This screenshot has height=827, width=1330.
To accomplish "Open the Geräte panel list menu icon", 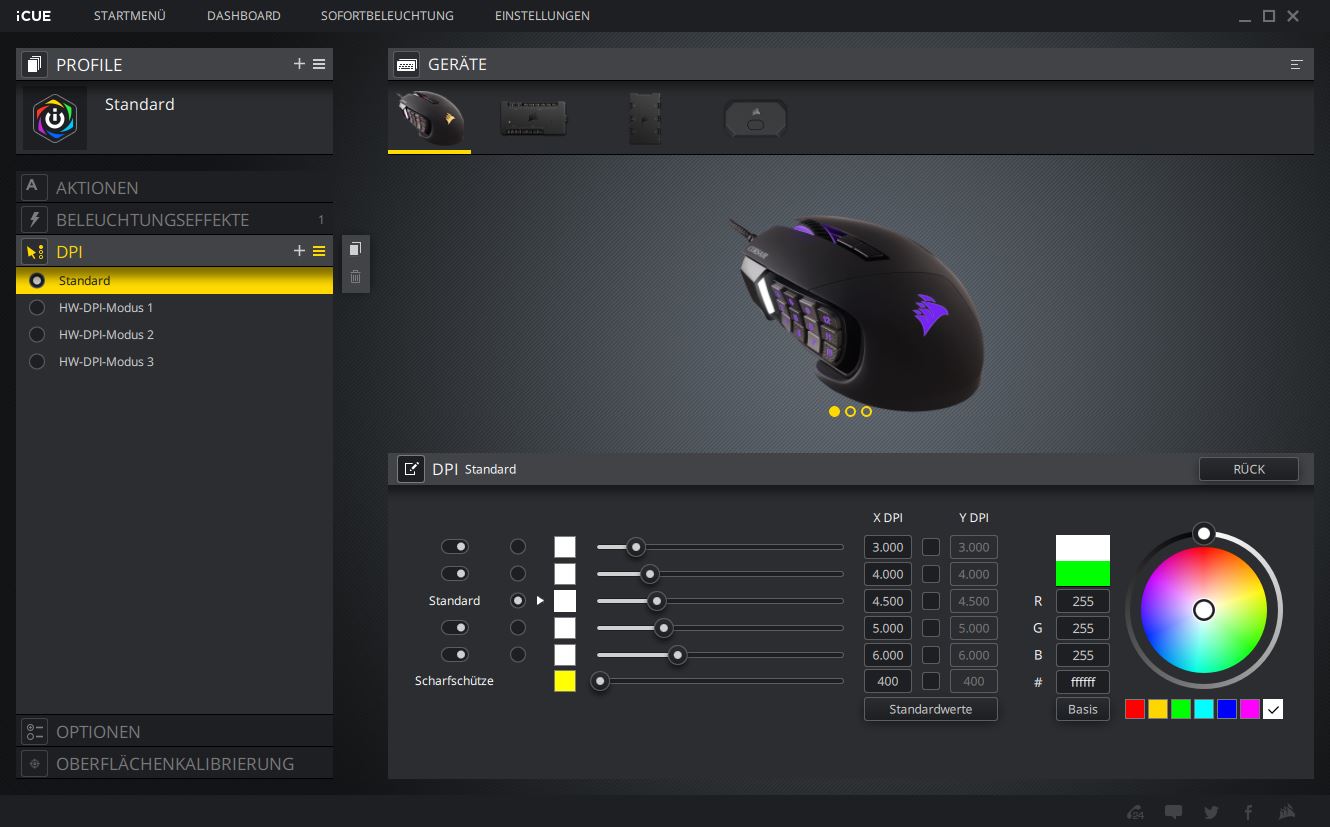I will 1297,64.
